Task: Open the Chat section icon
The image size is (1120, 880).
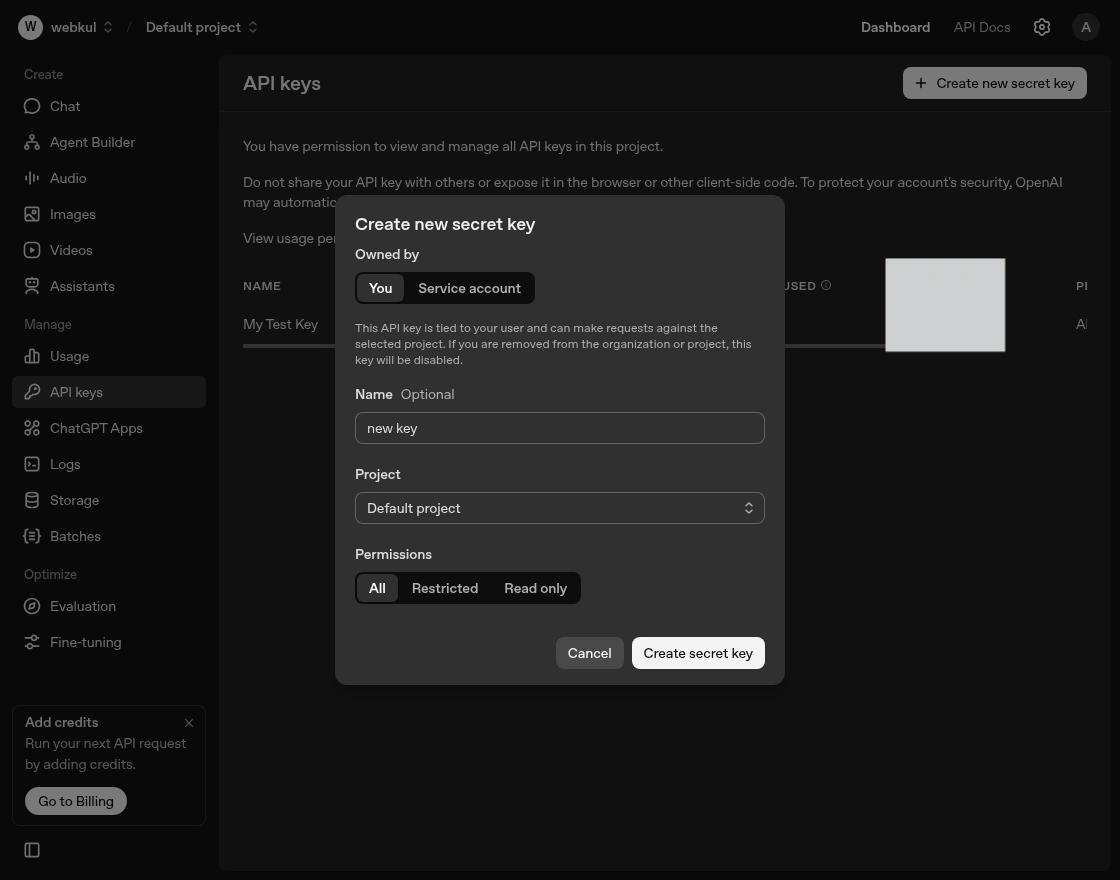Action: 32,106
